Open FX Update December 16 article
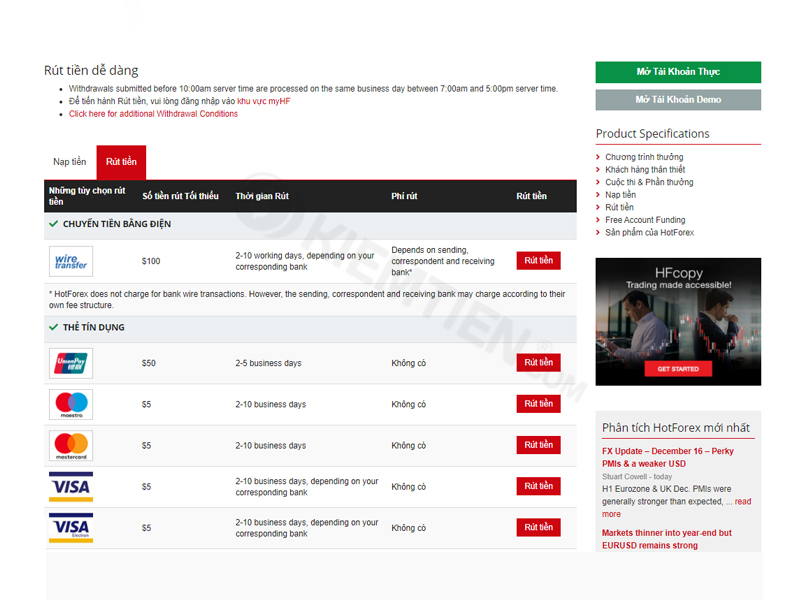Image resolution: width=800 pixels, height=600 pixels. 668,458
